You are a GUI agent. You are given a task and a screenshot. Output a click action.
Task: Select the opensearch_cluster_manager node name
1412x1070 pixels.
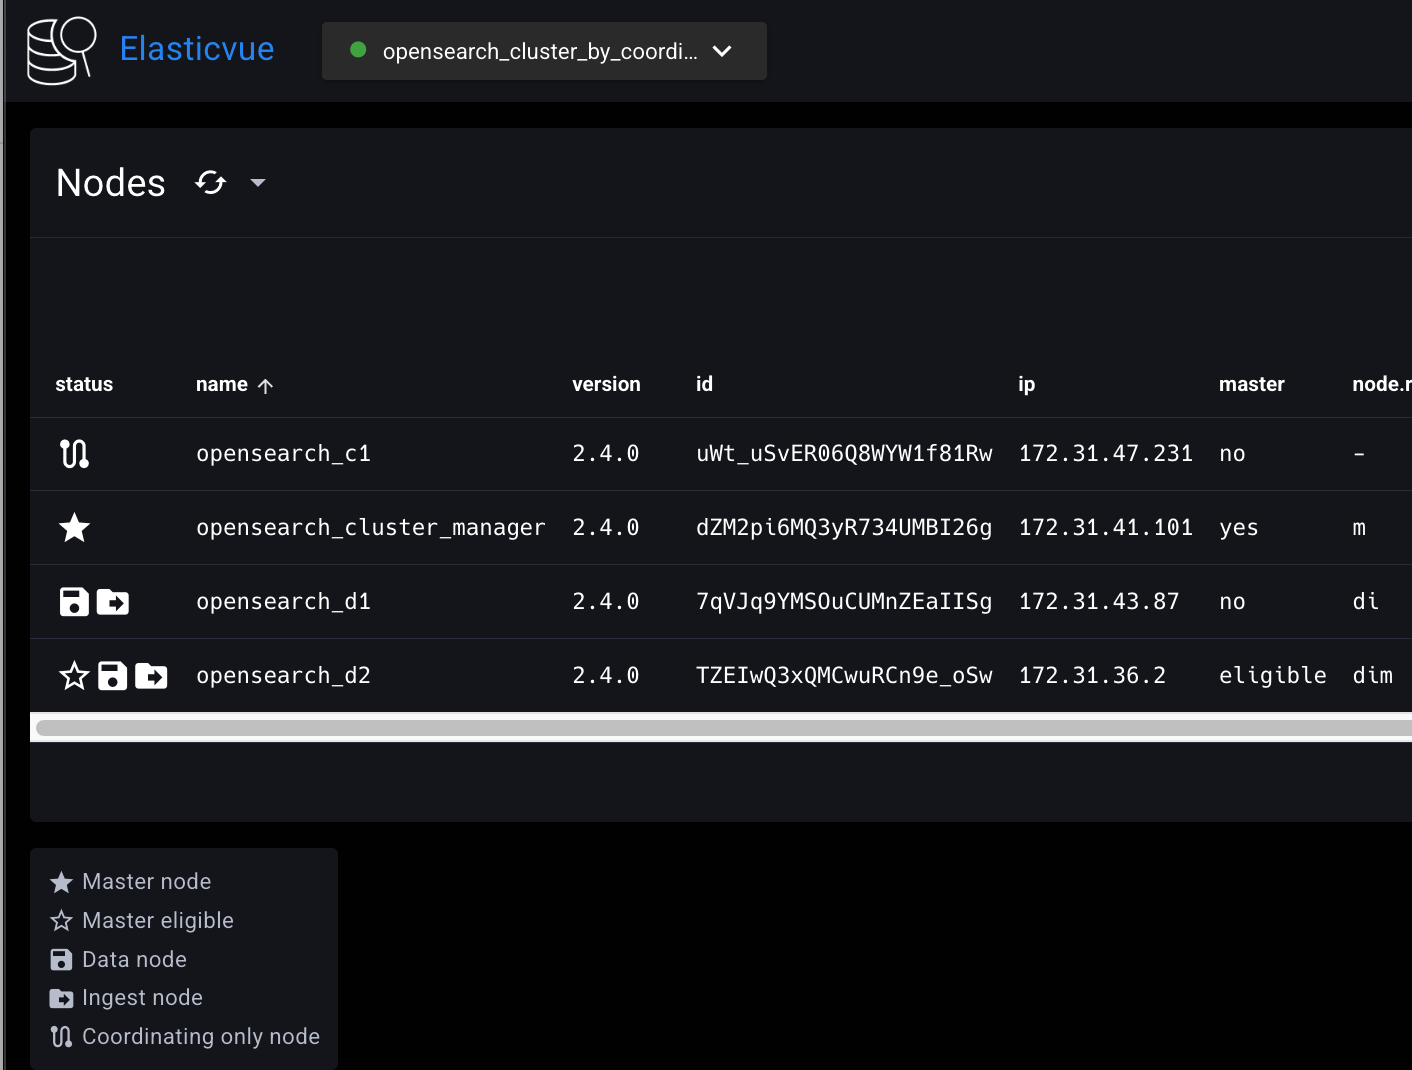371,527
